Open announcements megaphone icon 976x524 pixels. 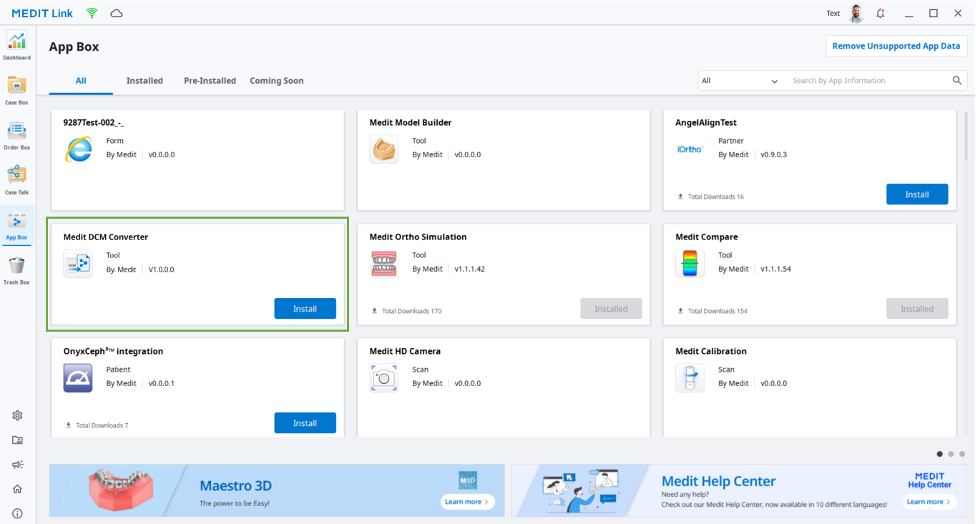[x=17, y=464]
